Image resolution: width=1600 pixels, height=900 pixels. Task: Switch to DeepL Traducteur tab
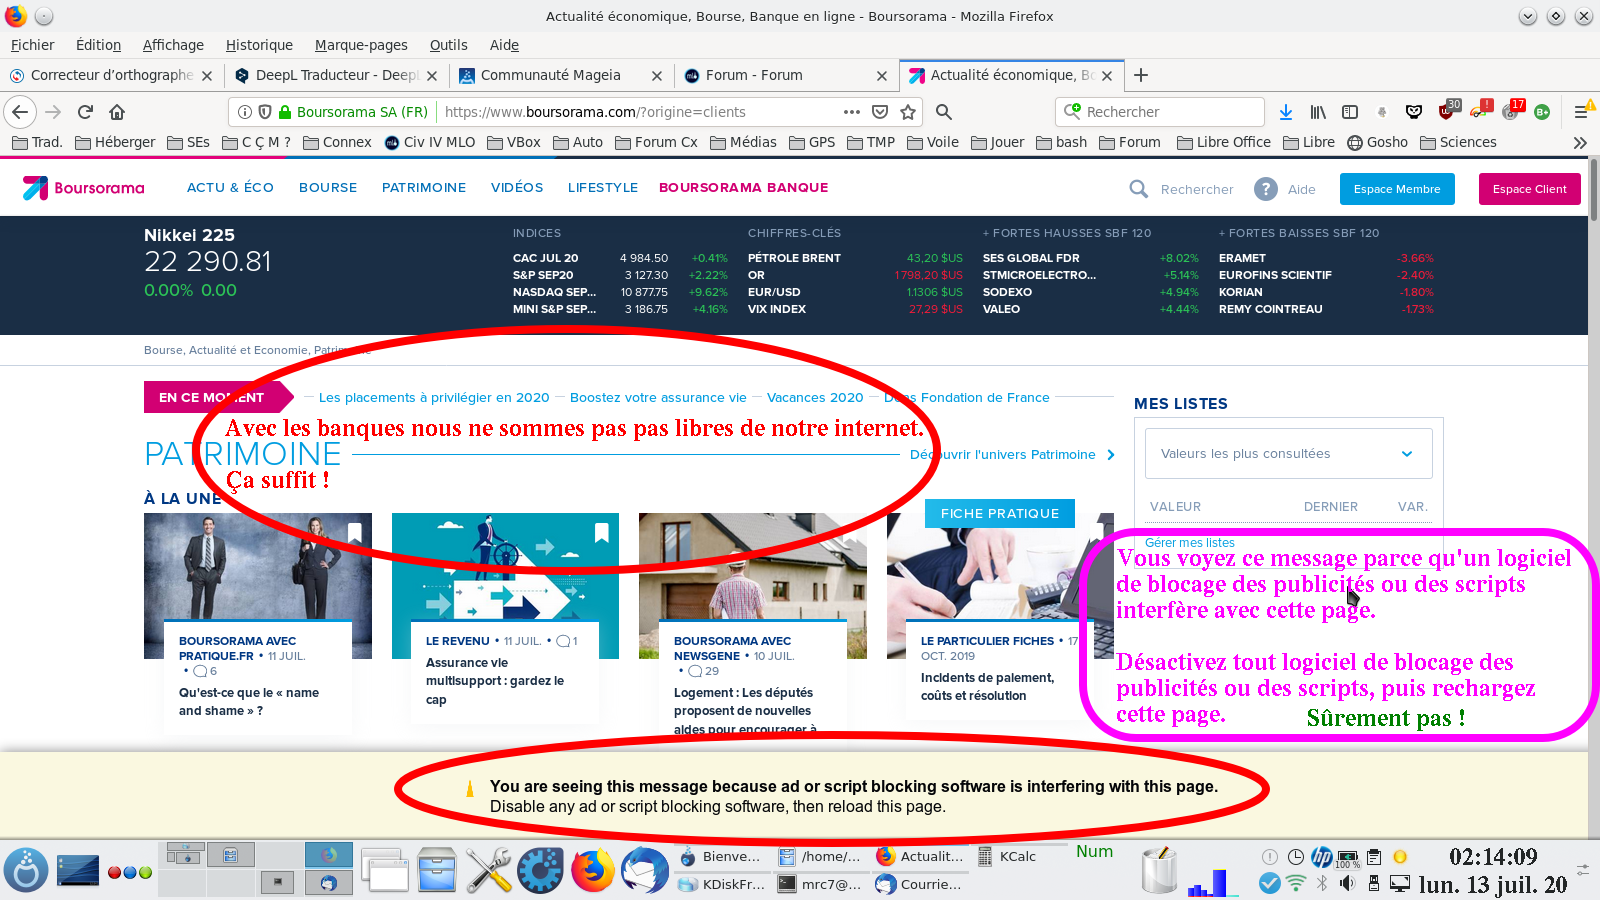click(x=335, y=75)
